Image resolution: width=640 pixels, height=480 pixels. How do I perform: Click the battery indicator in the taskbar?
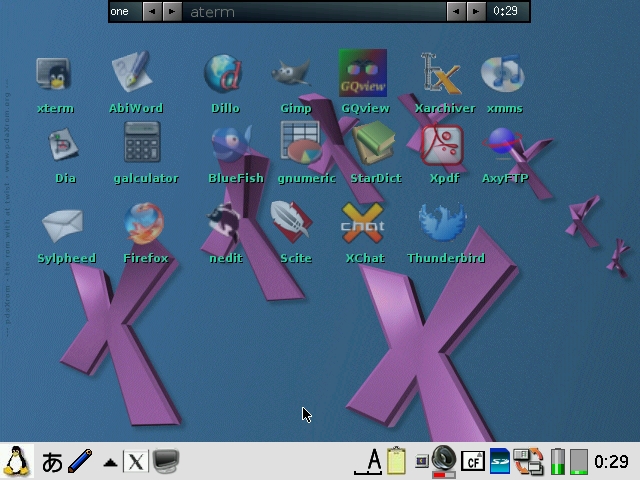click(558, 461)
